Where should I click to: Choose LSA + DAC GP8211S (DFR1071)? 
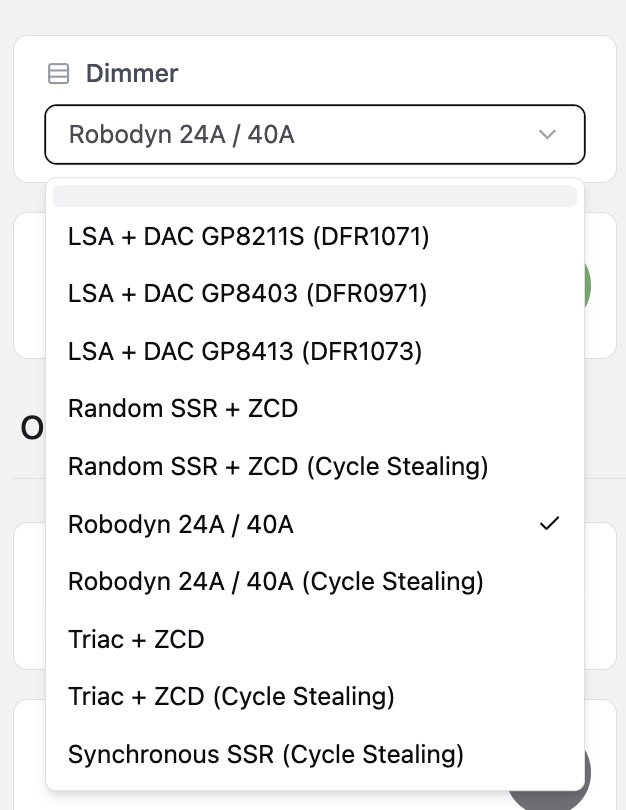tap(248, 237)
